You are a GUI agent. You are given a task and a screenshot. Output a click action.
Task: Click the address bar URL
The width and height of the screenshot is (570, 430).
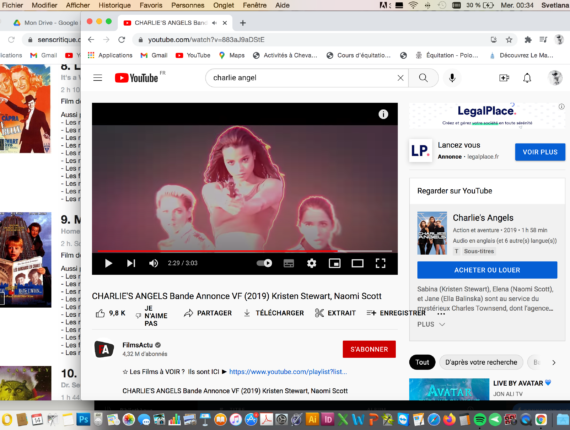(x=206, y=40)
